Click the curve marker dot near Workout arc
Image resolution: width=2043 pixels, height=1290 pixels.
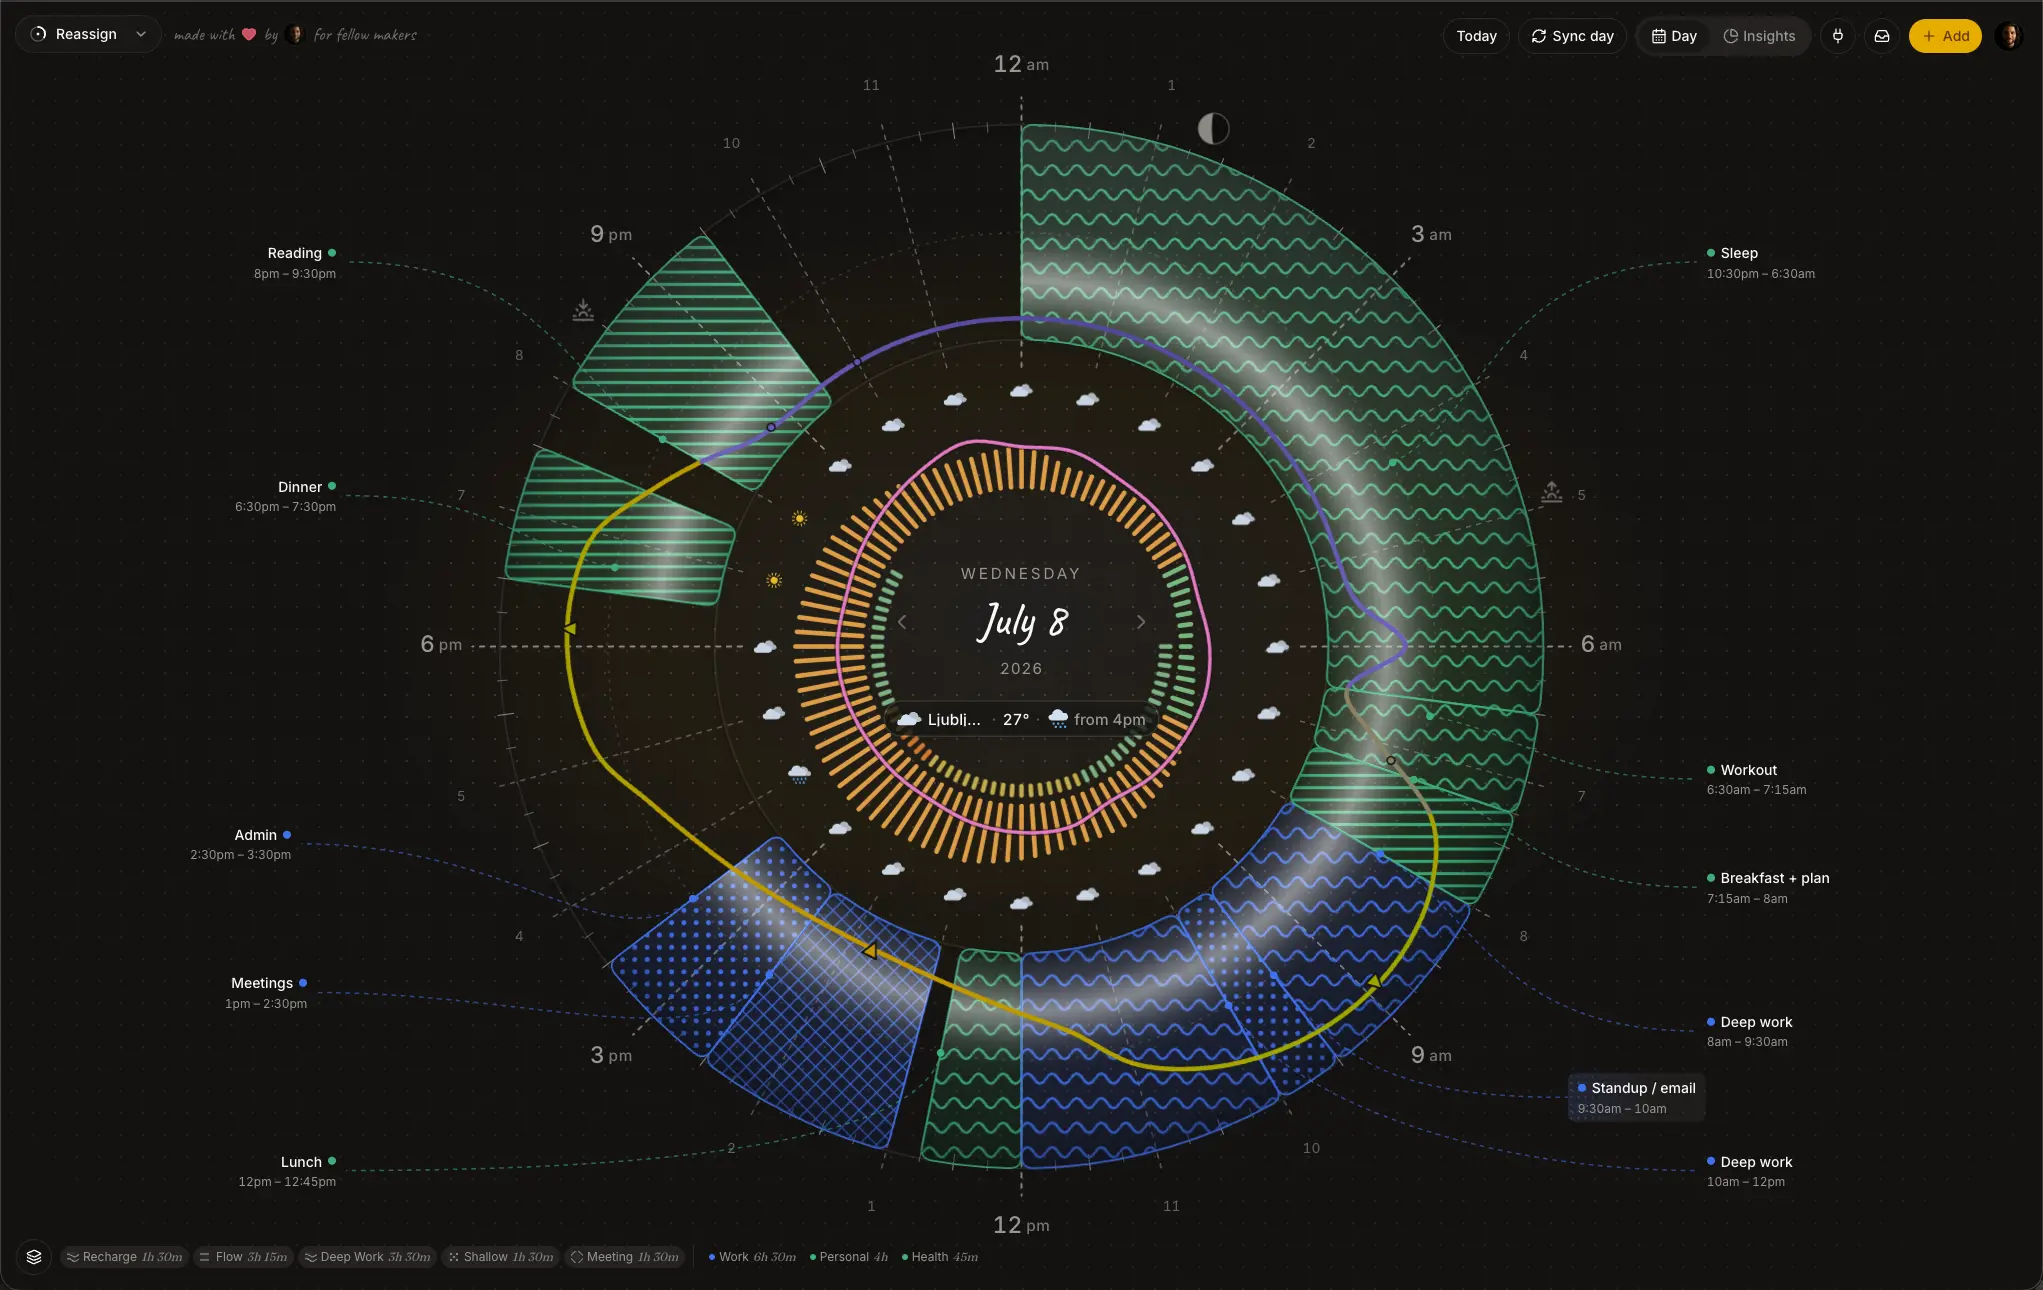[x=1390, y=760]
